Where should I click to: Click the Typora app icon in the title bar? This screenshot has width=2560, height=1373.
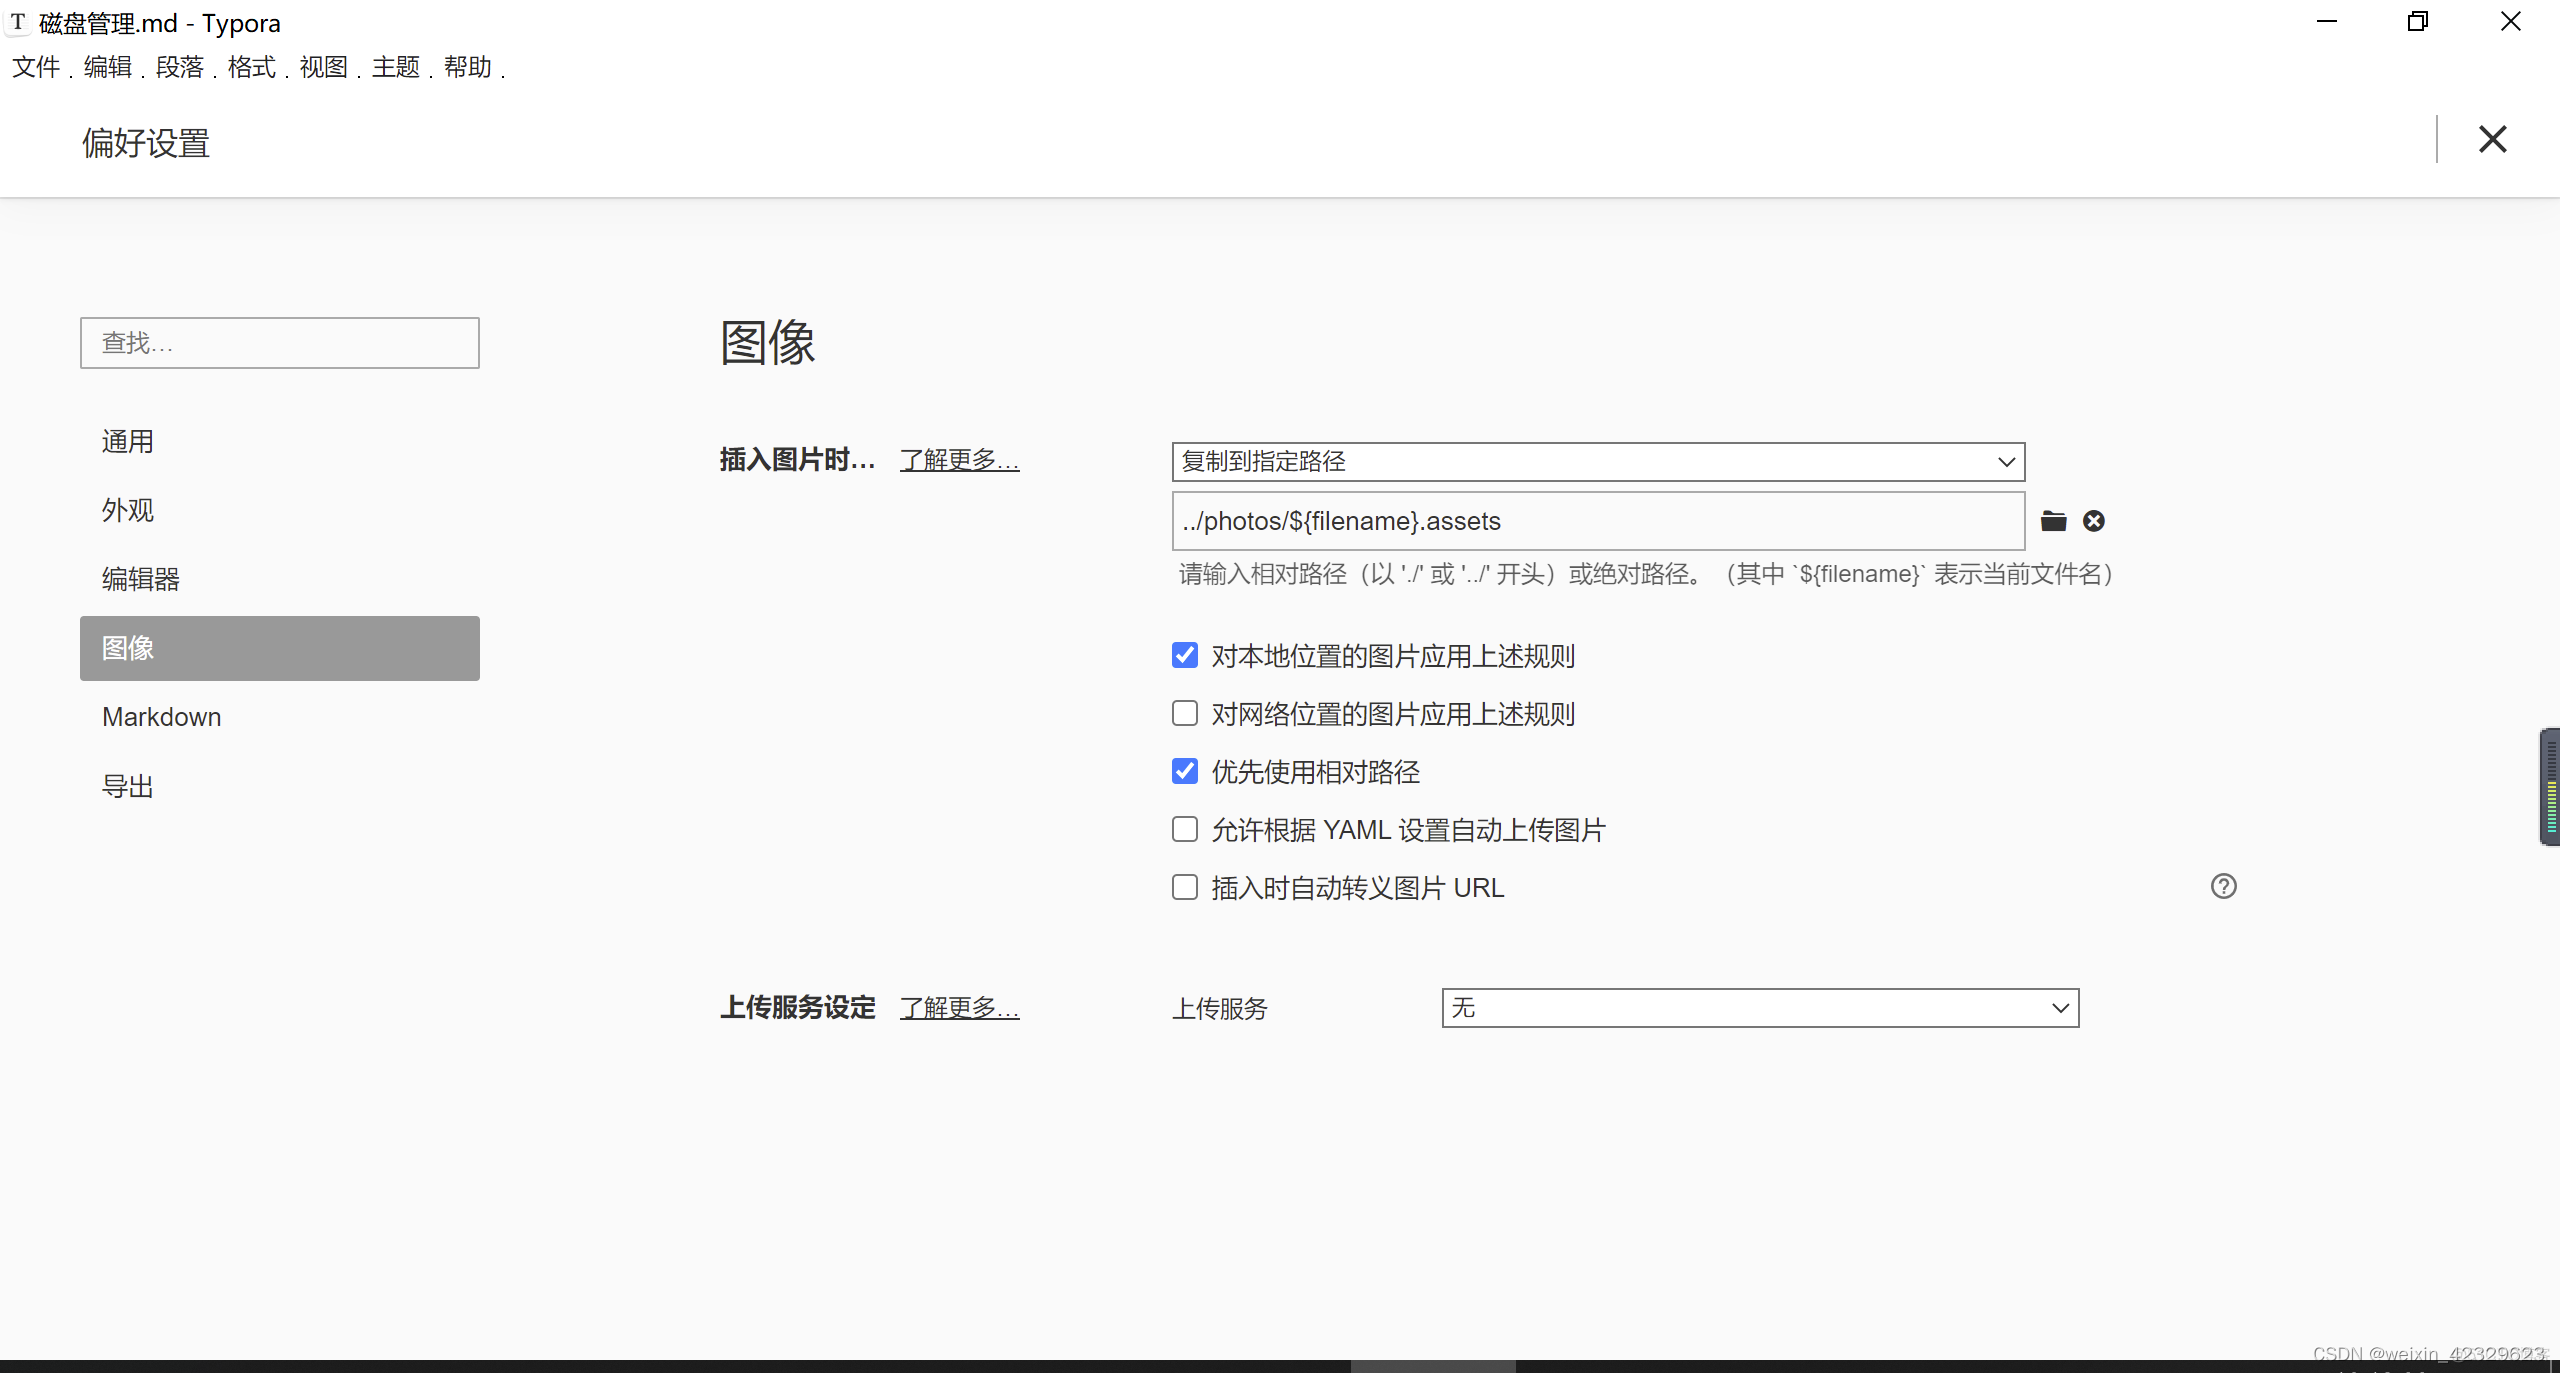coord(18,22)
